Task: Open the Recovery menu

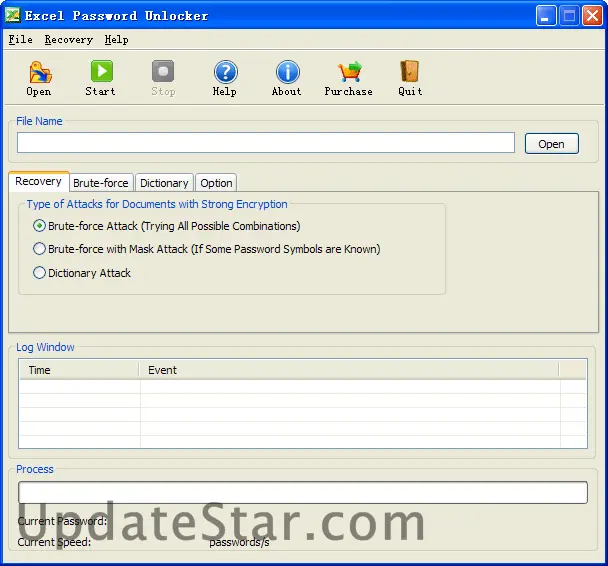Action: click(x=69, y=40)
